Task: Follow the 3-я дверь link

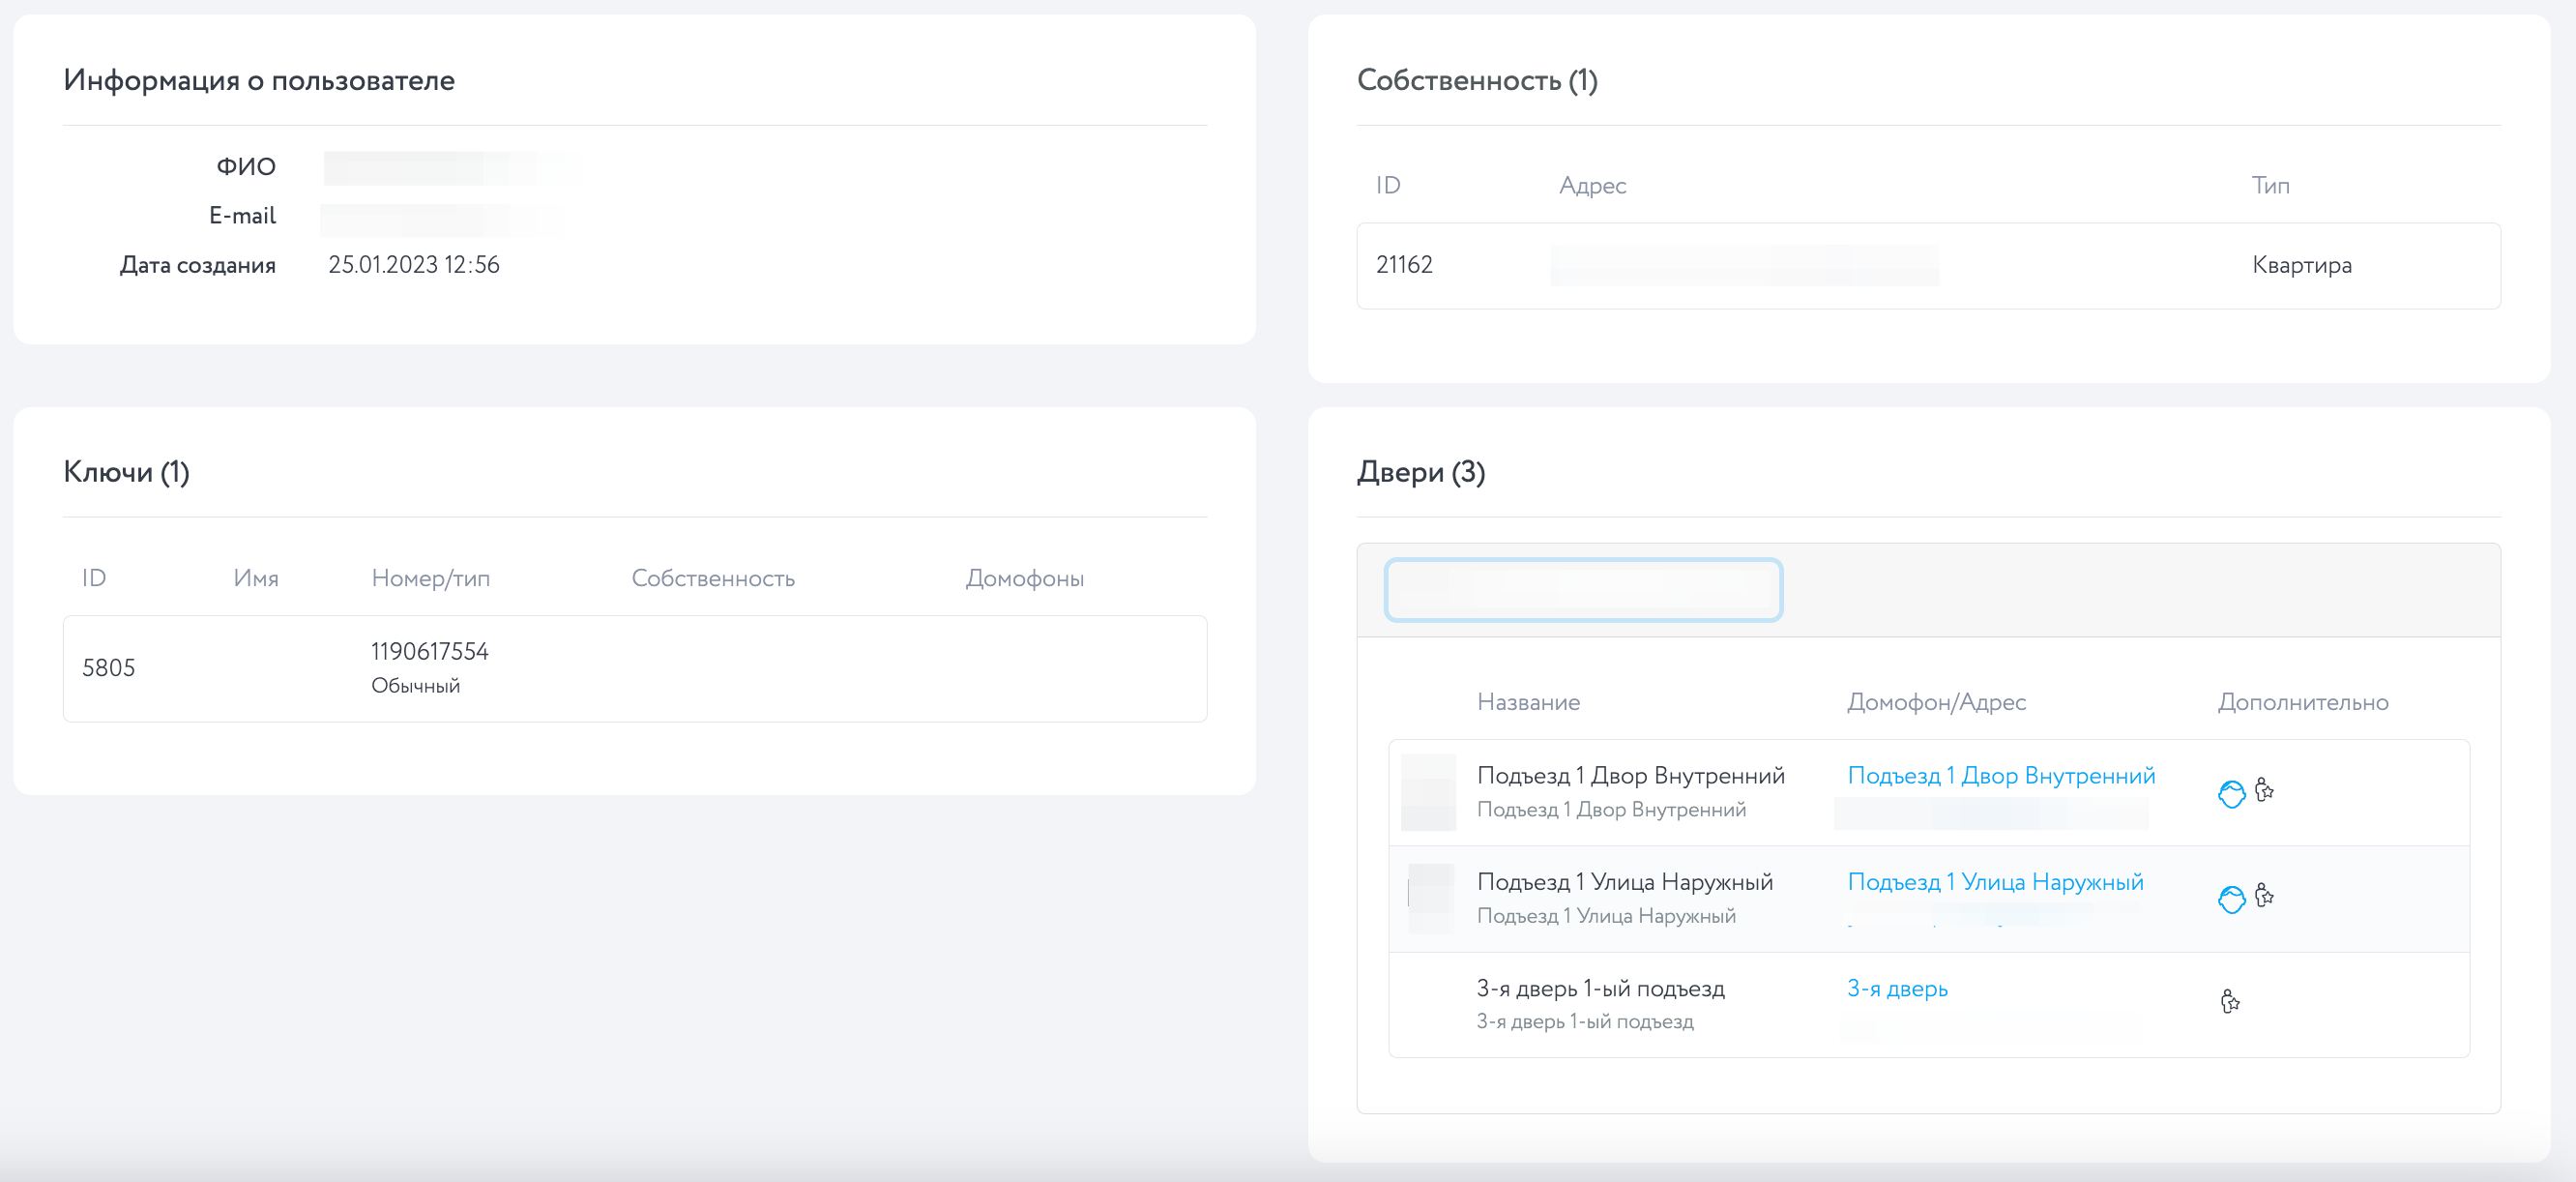Action: click(1897, 988)
